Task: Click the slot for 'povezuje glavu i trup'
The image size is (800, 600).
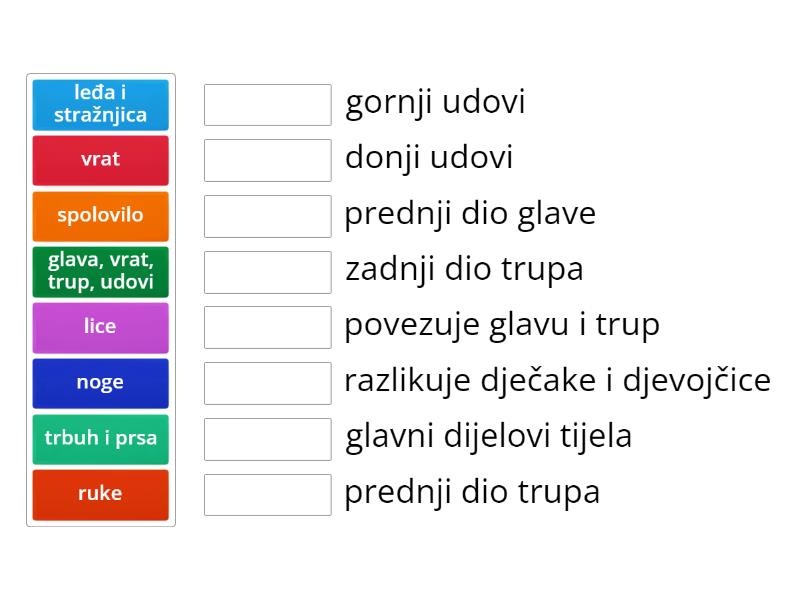Action: click(267, 325)
